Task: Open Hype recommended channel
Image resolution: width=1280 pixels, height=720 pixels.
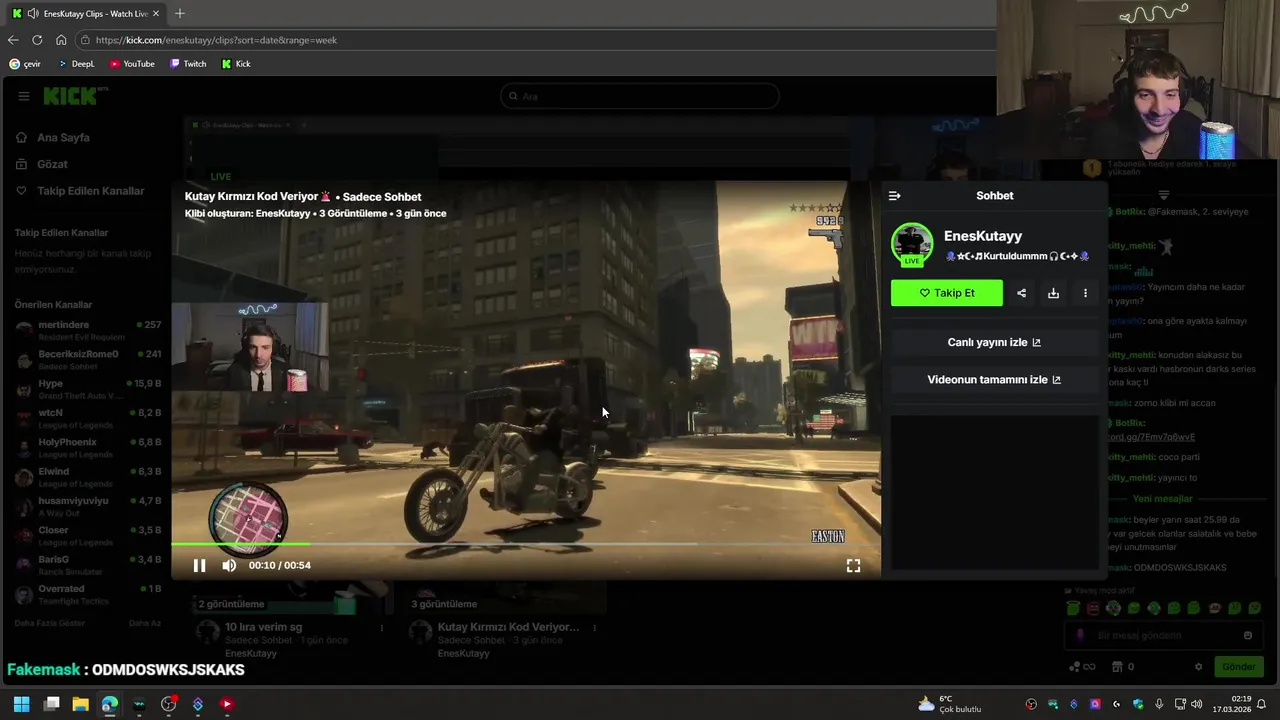Action: (87, 389)
